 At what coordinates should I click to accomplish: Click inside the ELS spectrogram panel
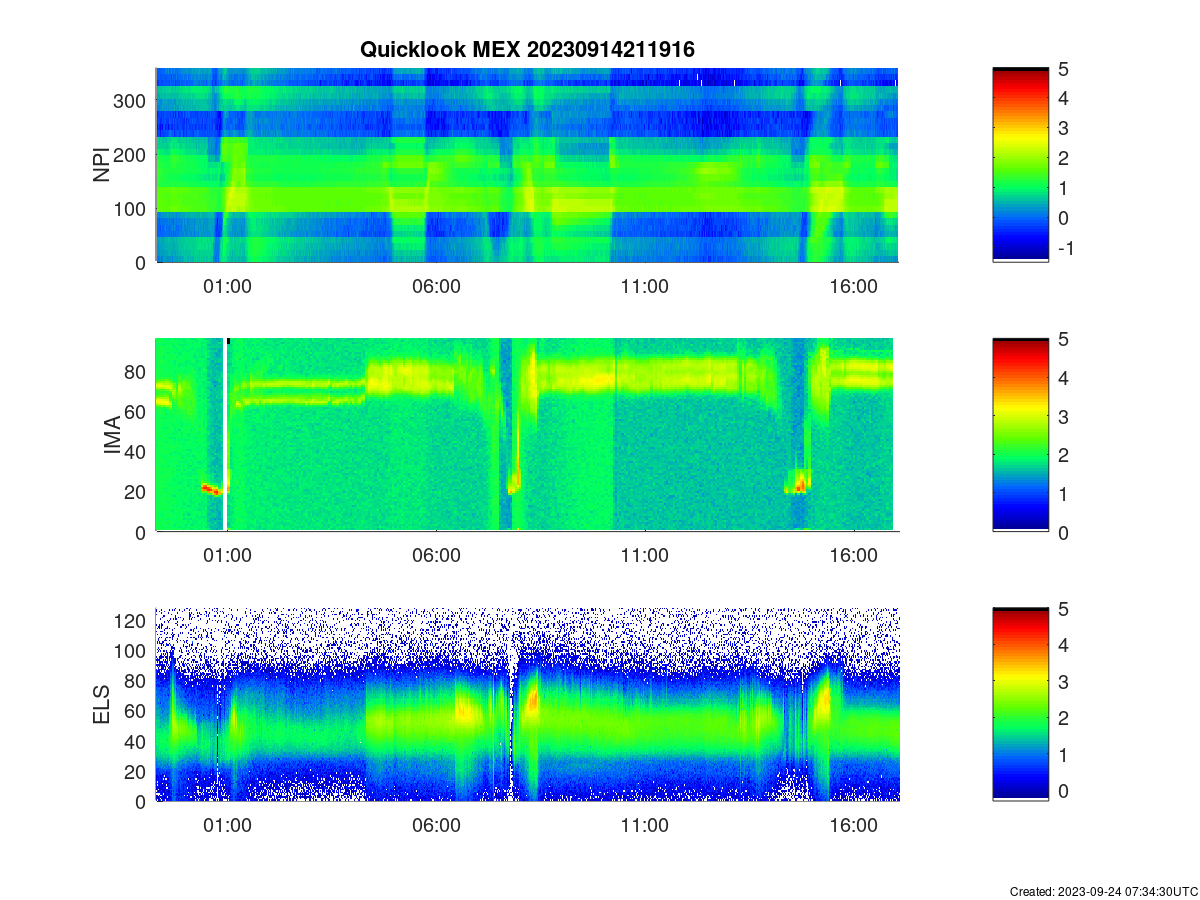[x=527, y=705]
